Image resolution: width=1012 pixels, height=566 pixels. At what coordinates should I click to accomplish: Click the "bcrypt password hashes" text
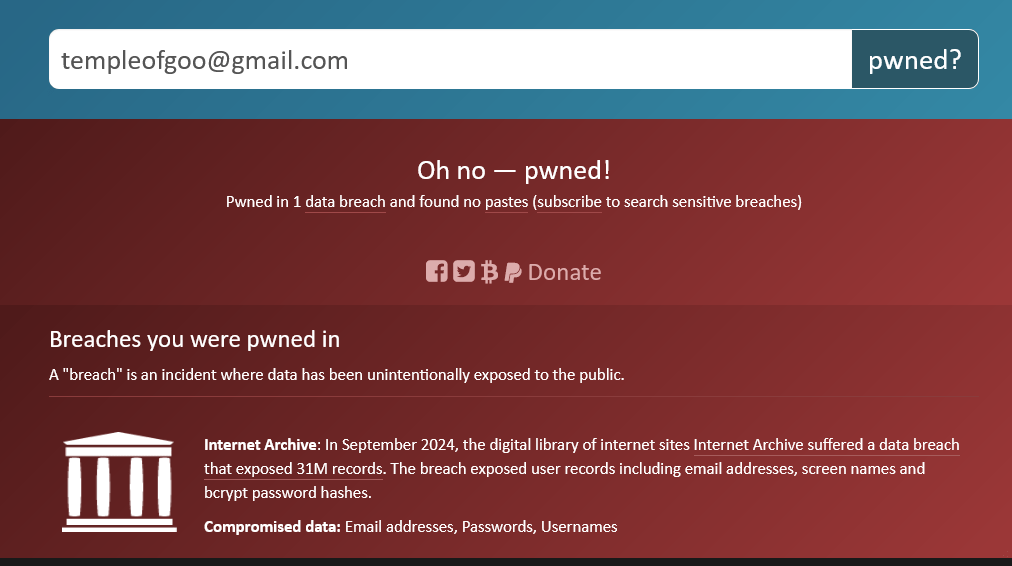[286, 493]
